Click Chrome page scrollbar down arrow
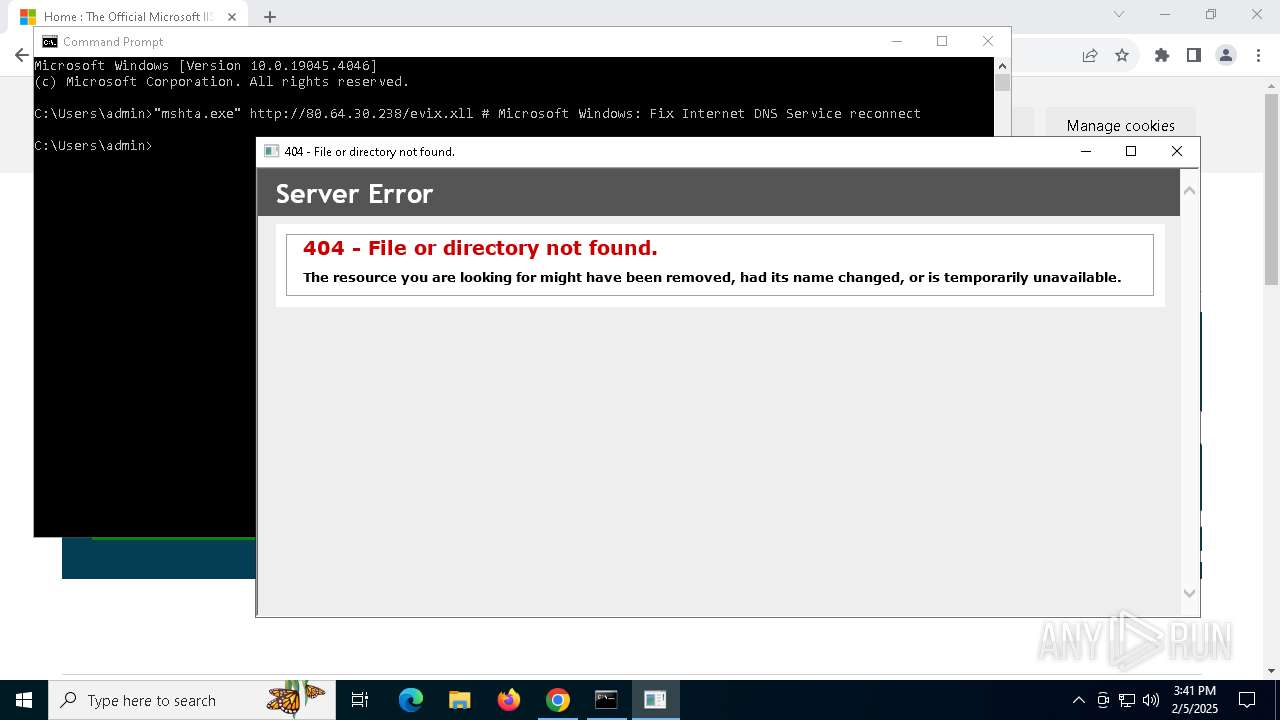The image size is (1280, 720). pos(1272,672)
